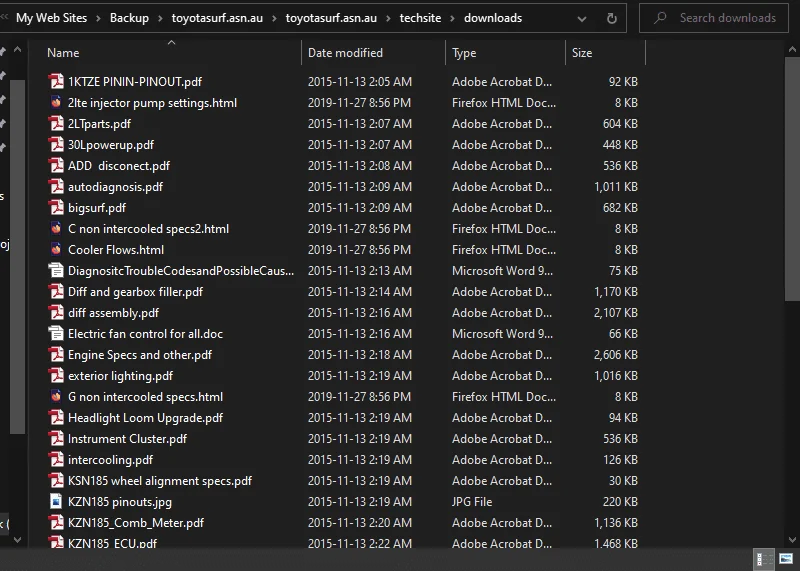
Task: Click the Firefox icon of 2lte injector pump settings.html
Action: click(56, 103)
